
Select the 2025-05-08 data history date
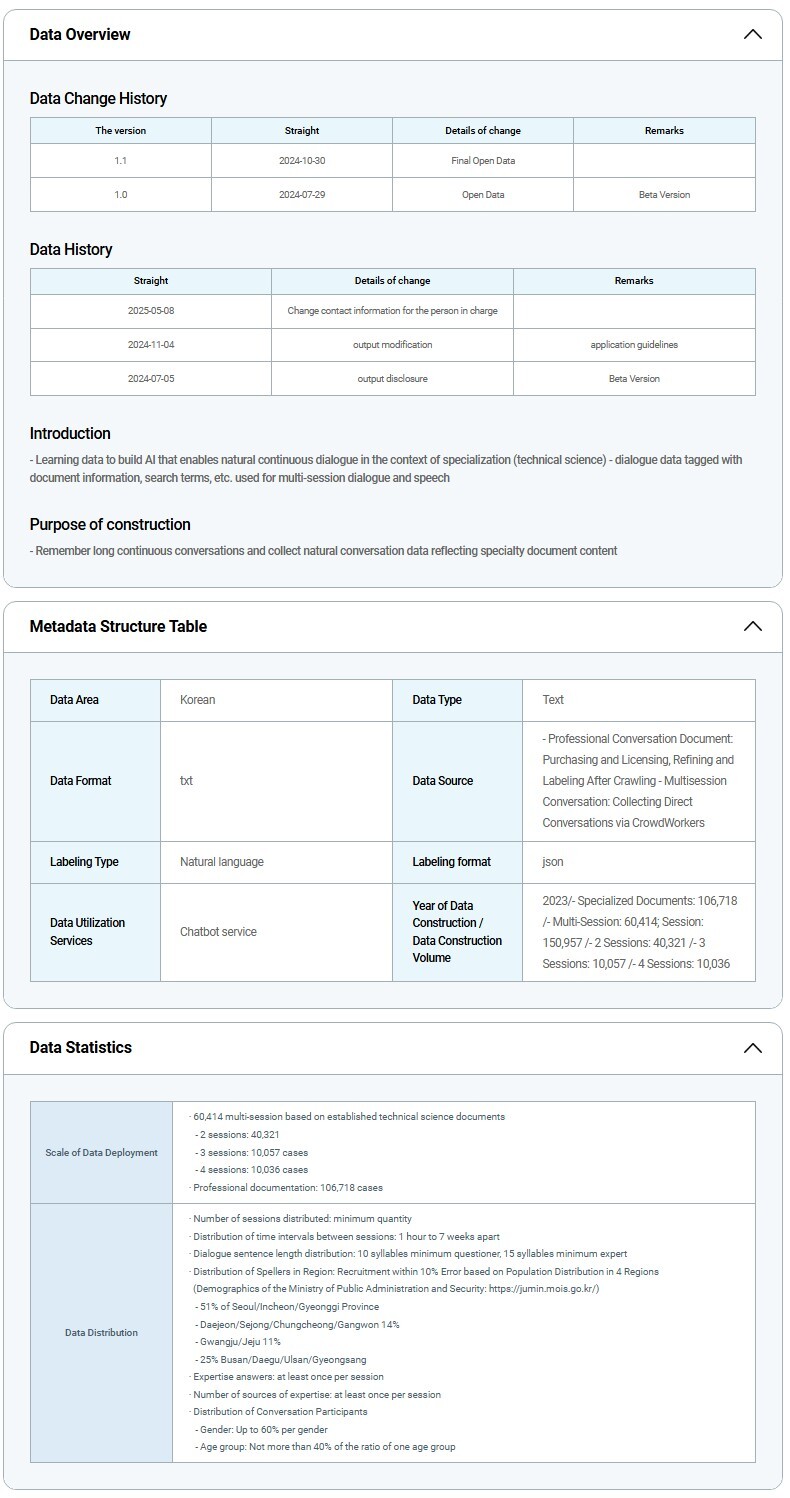(x=151, y=311)
